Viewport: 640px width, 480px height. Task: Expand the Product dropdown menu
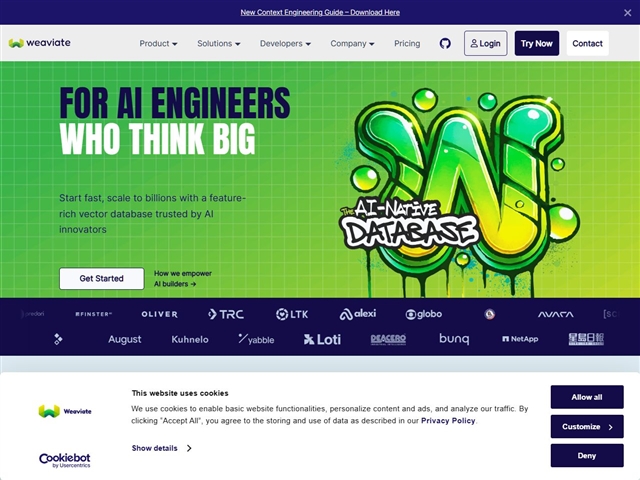(158, 44)
